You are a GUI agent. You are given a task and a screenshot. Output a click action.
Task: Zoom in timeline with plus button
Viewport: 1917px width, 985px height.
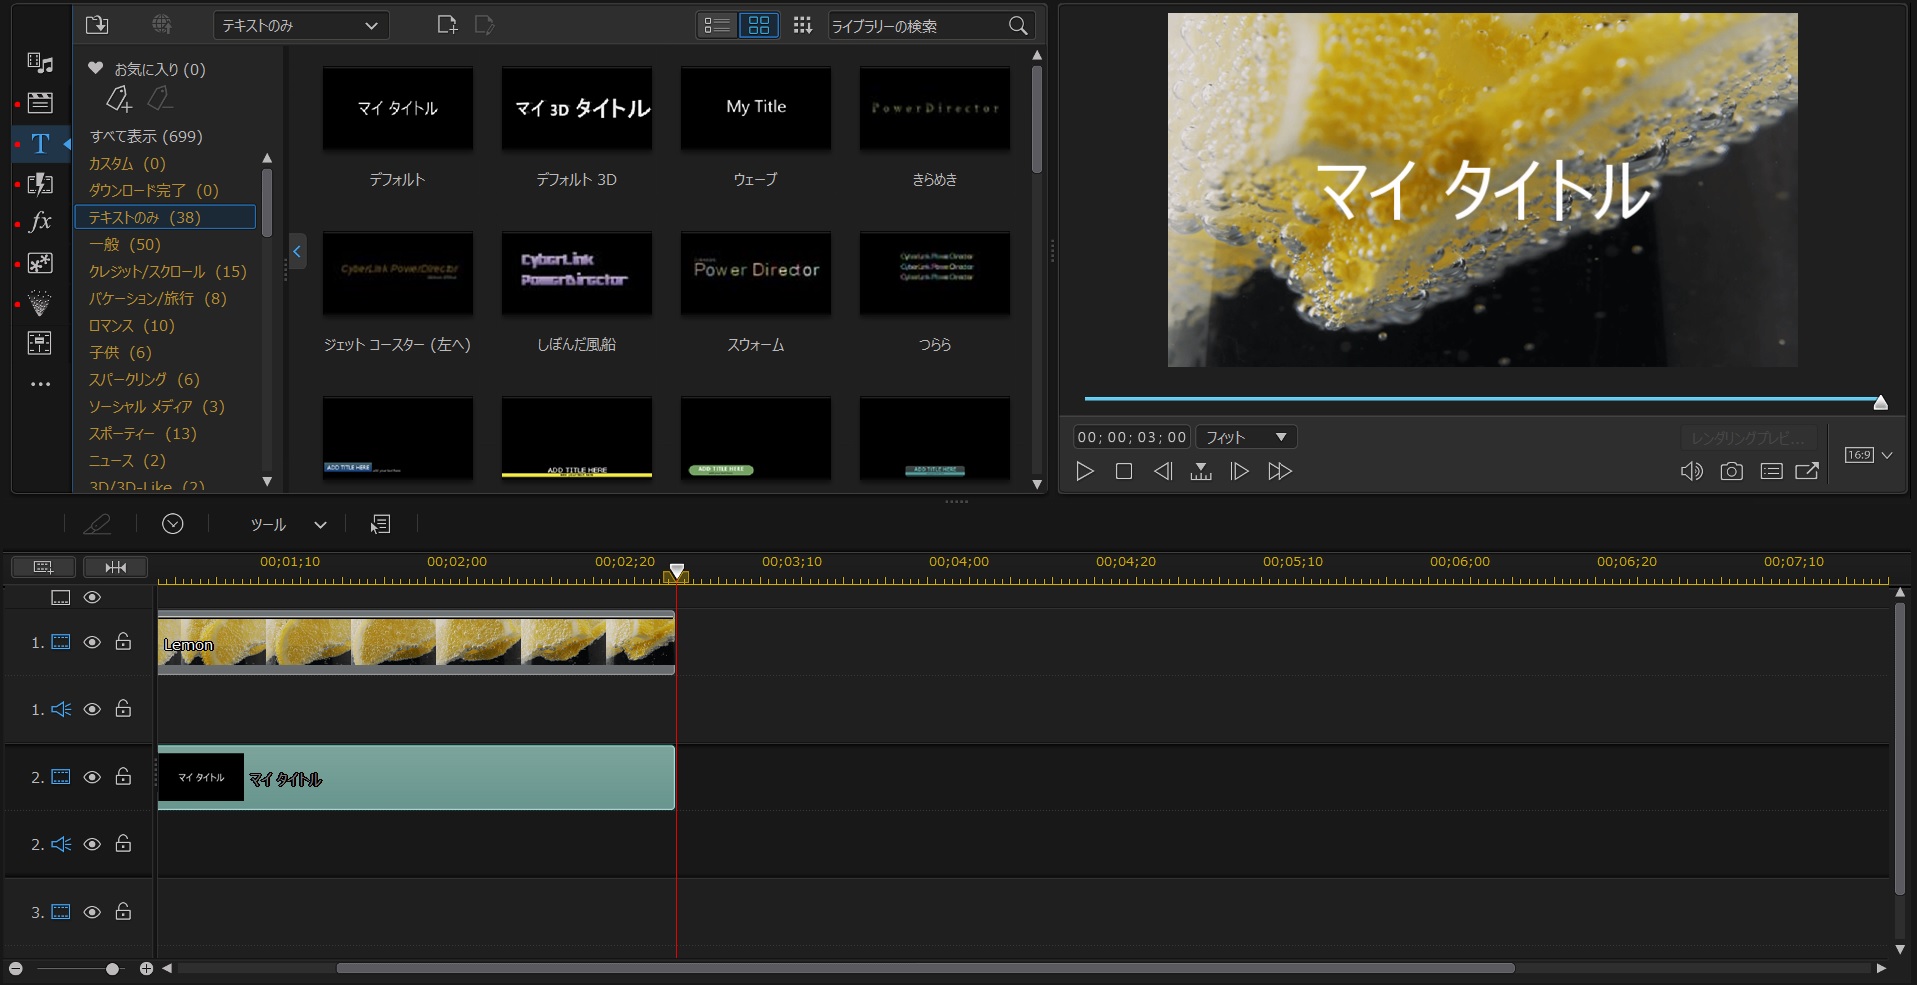(146, 968)
